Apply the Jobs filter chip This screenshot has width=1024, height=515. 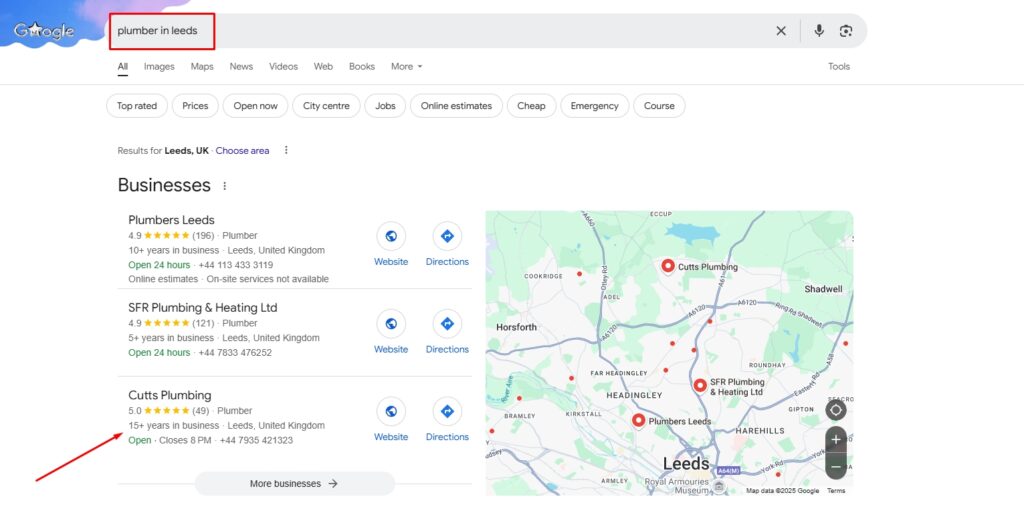[x=385, y=106]
